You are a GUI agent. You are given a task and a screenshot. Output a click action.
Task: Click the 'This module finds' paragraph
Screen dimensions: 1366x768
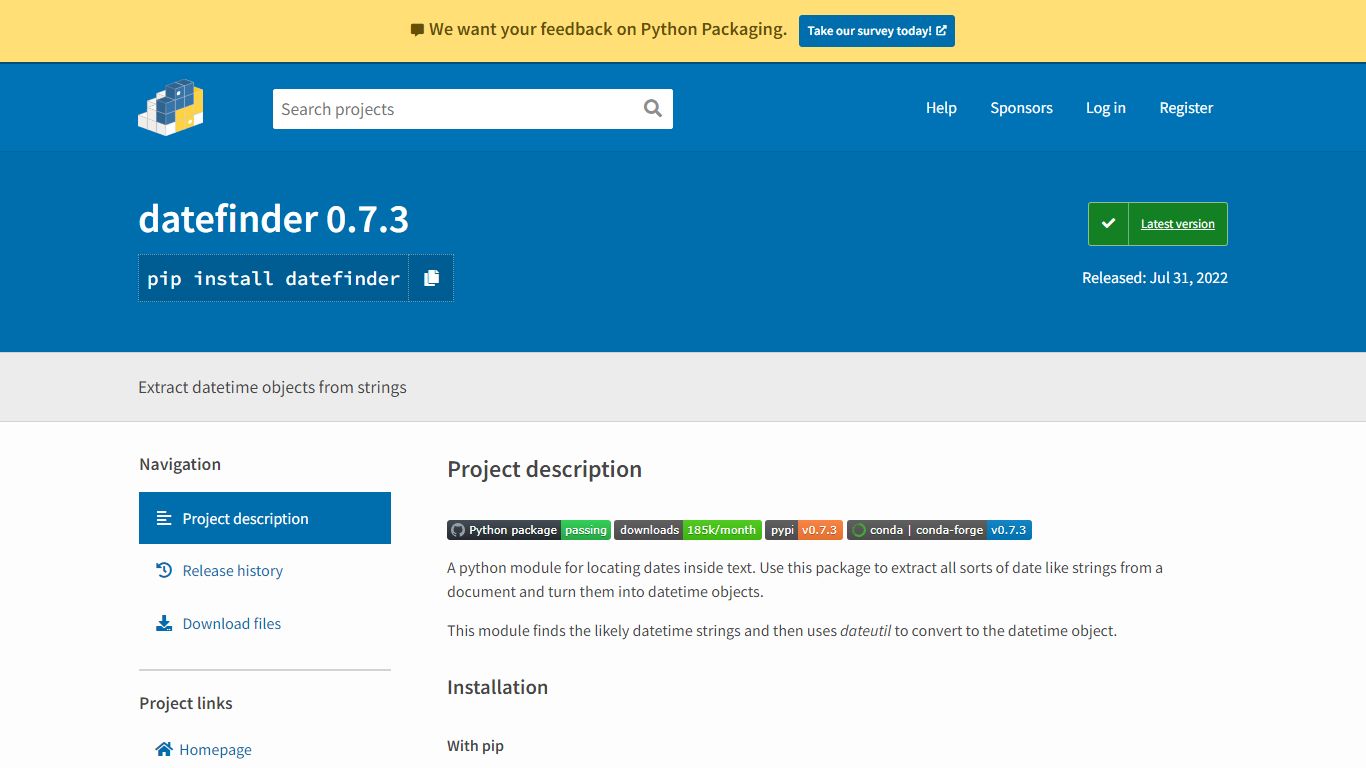coord(782,631)
